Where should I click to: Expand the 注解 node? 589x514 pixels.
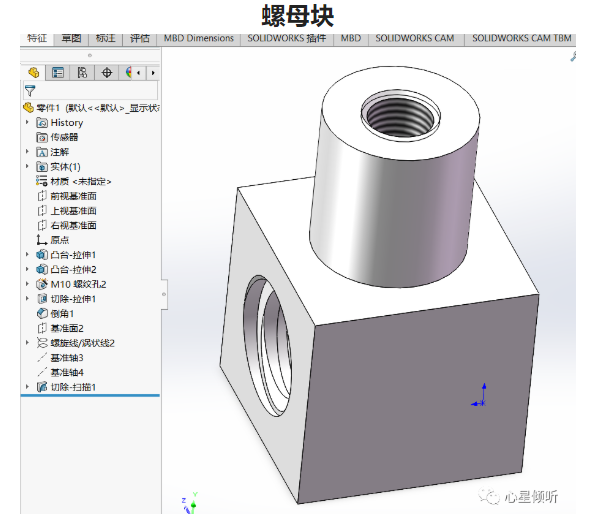[27, 152]
